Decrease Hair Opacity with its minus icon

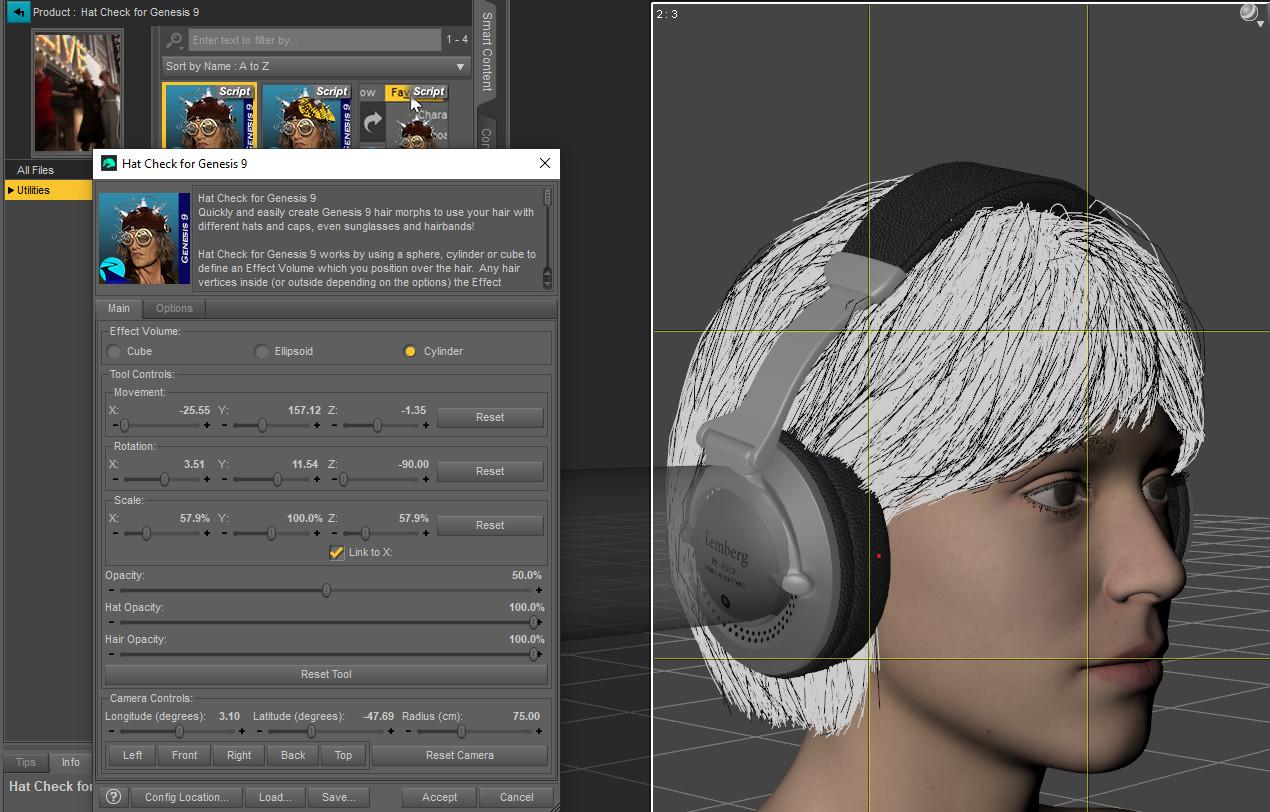(x=111, y=654)
